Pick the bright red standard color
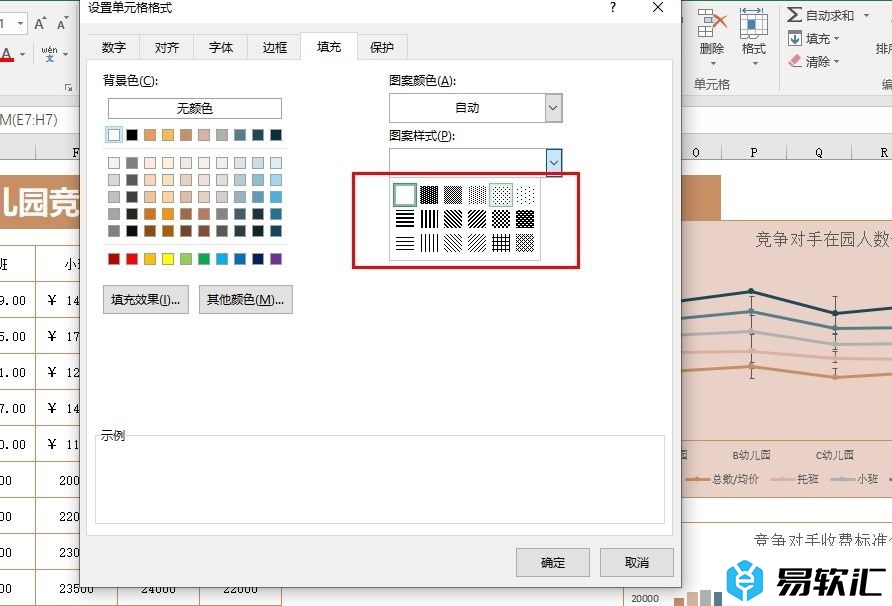Screen dimensions: 892x606 pyautogui.click(x=132, y=259)
